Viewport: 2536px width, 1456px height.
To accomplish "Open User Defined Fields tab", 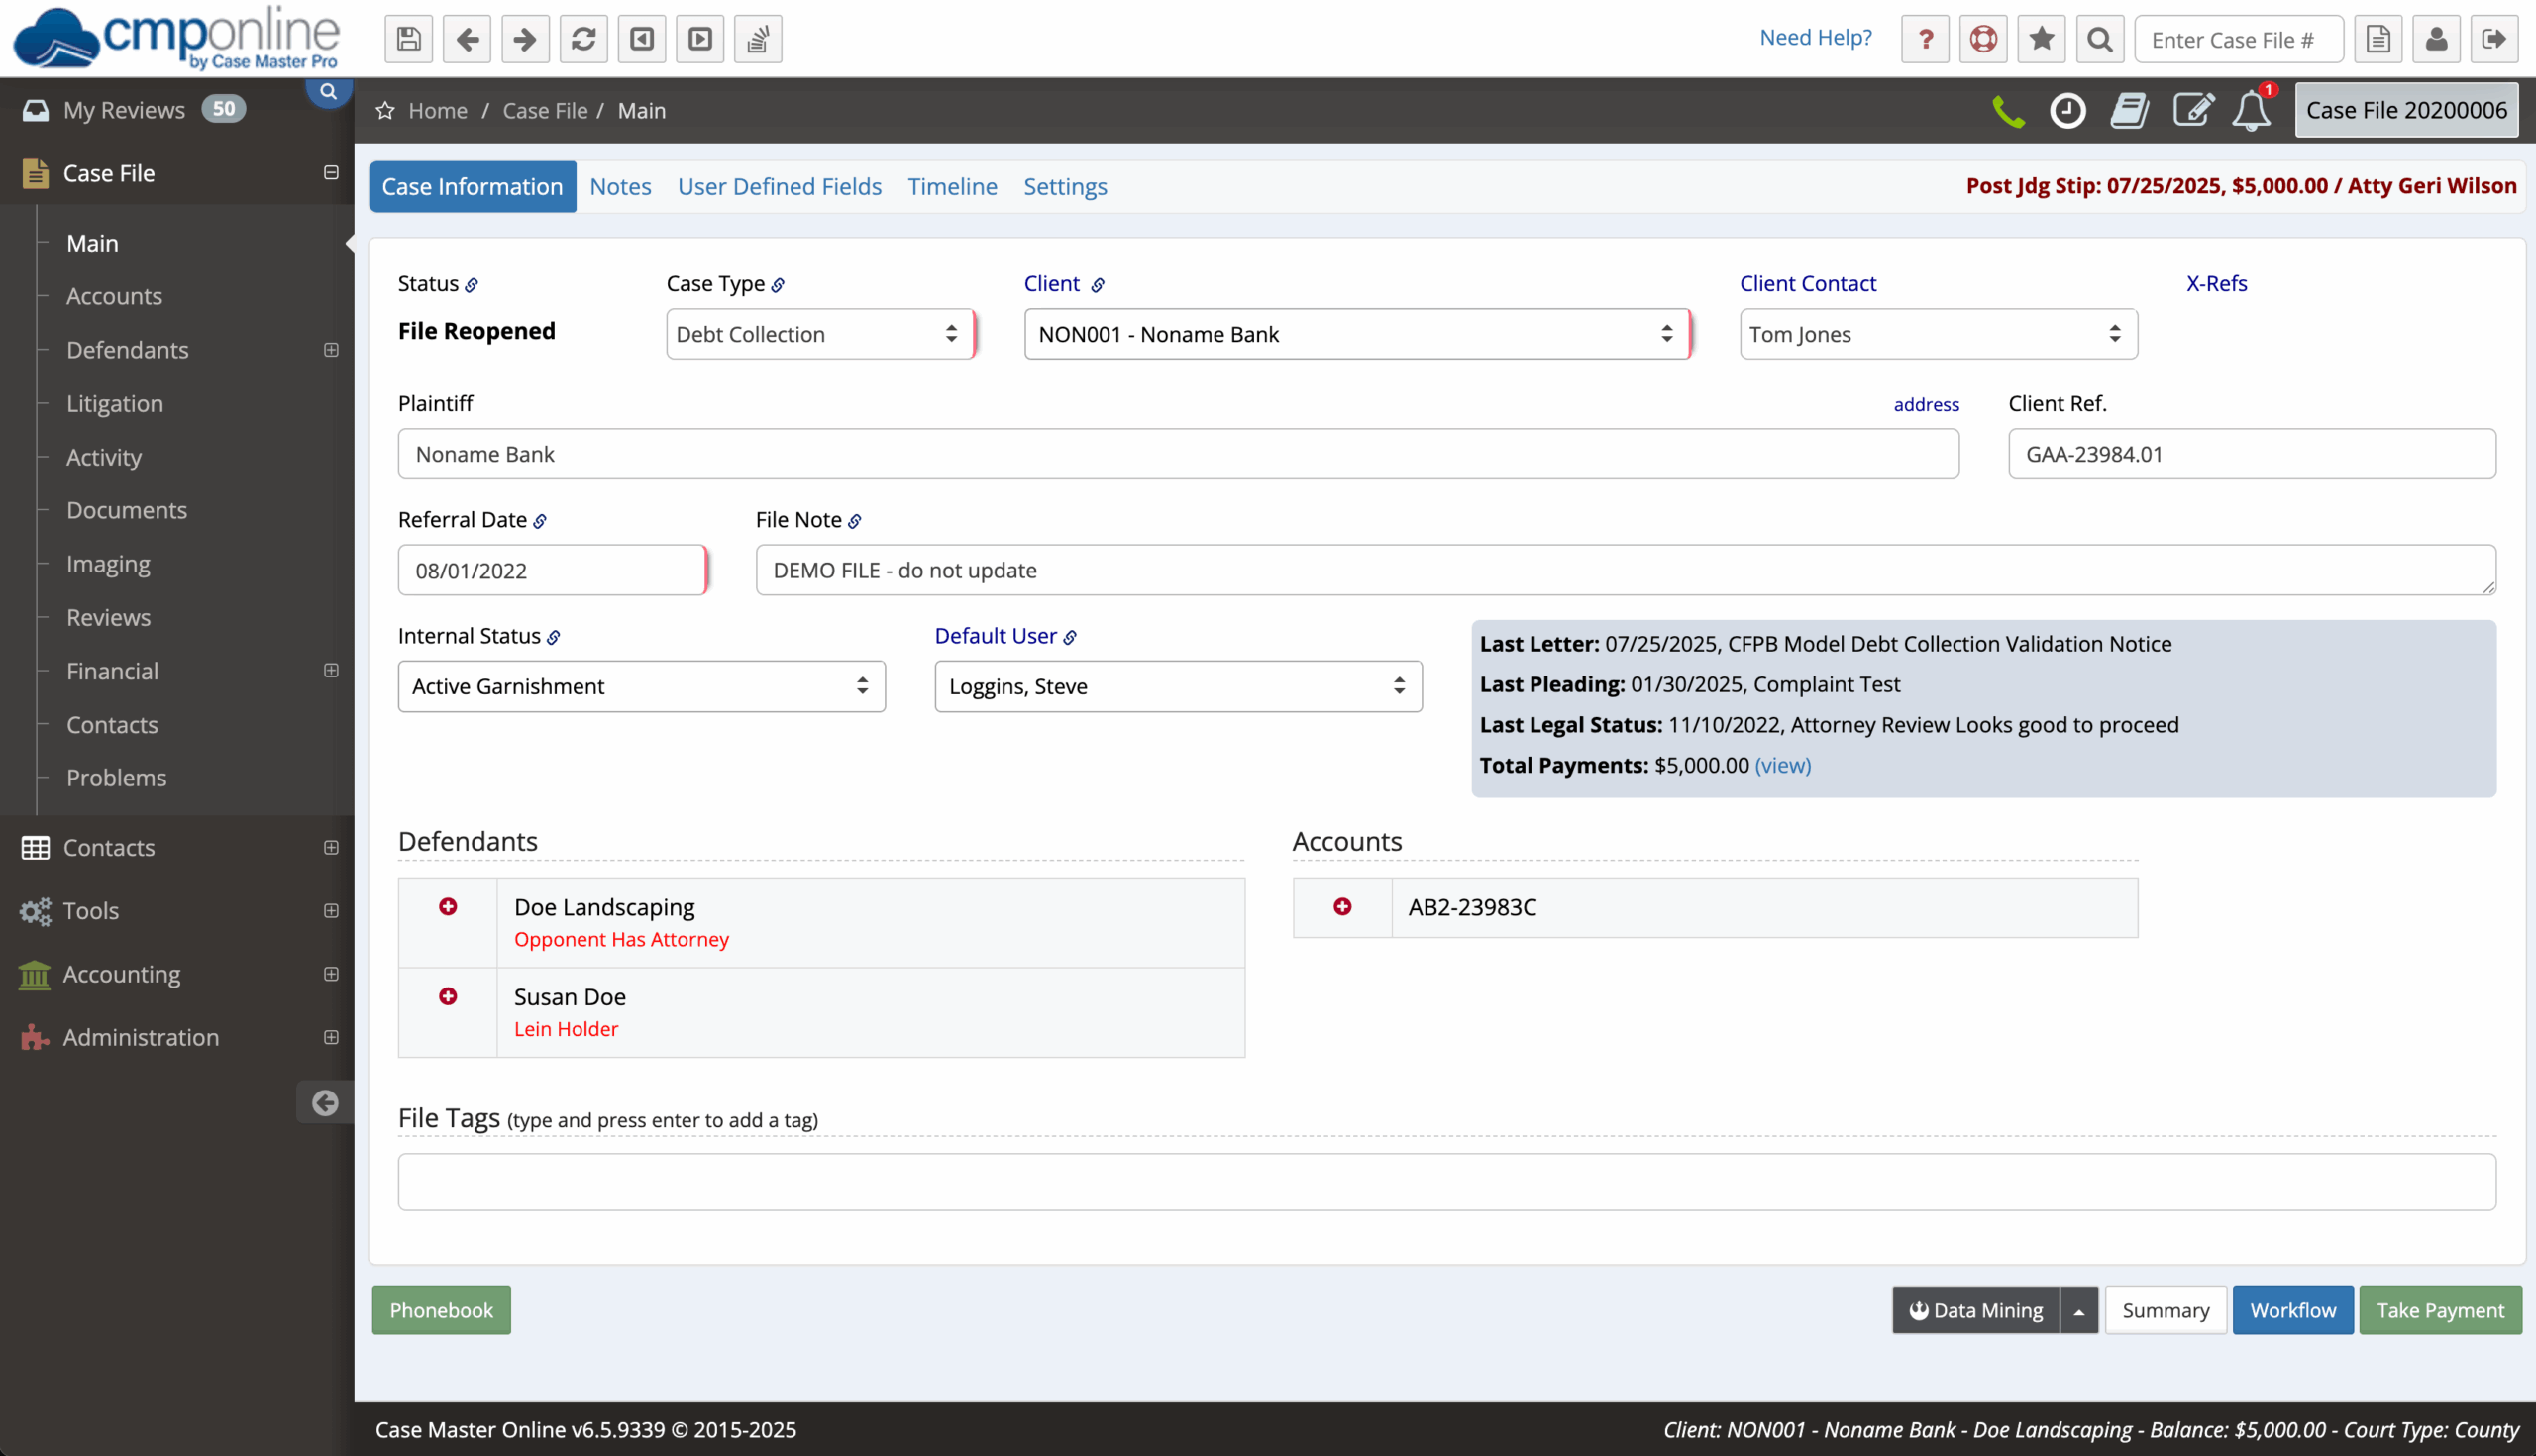I will (x=779, y=187).
